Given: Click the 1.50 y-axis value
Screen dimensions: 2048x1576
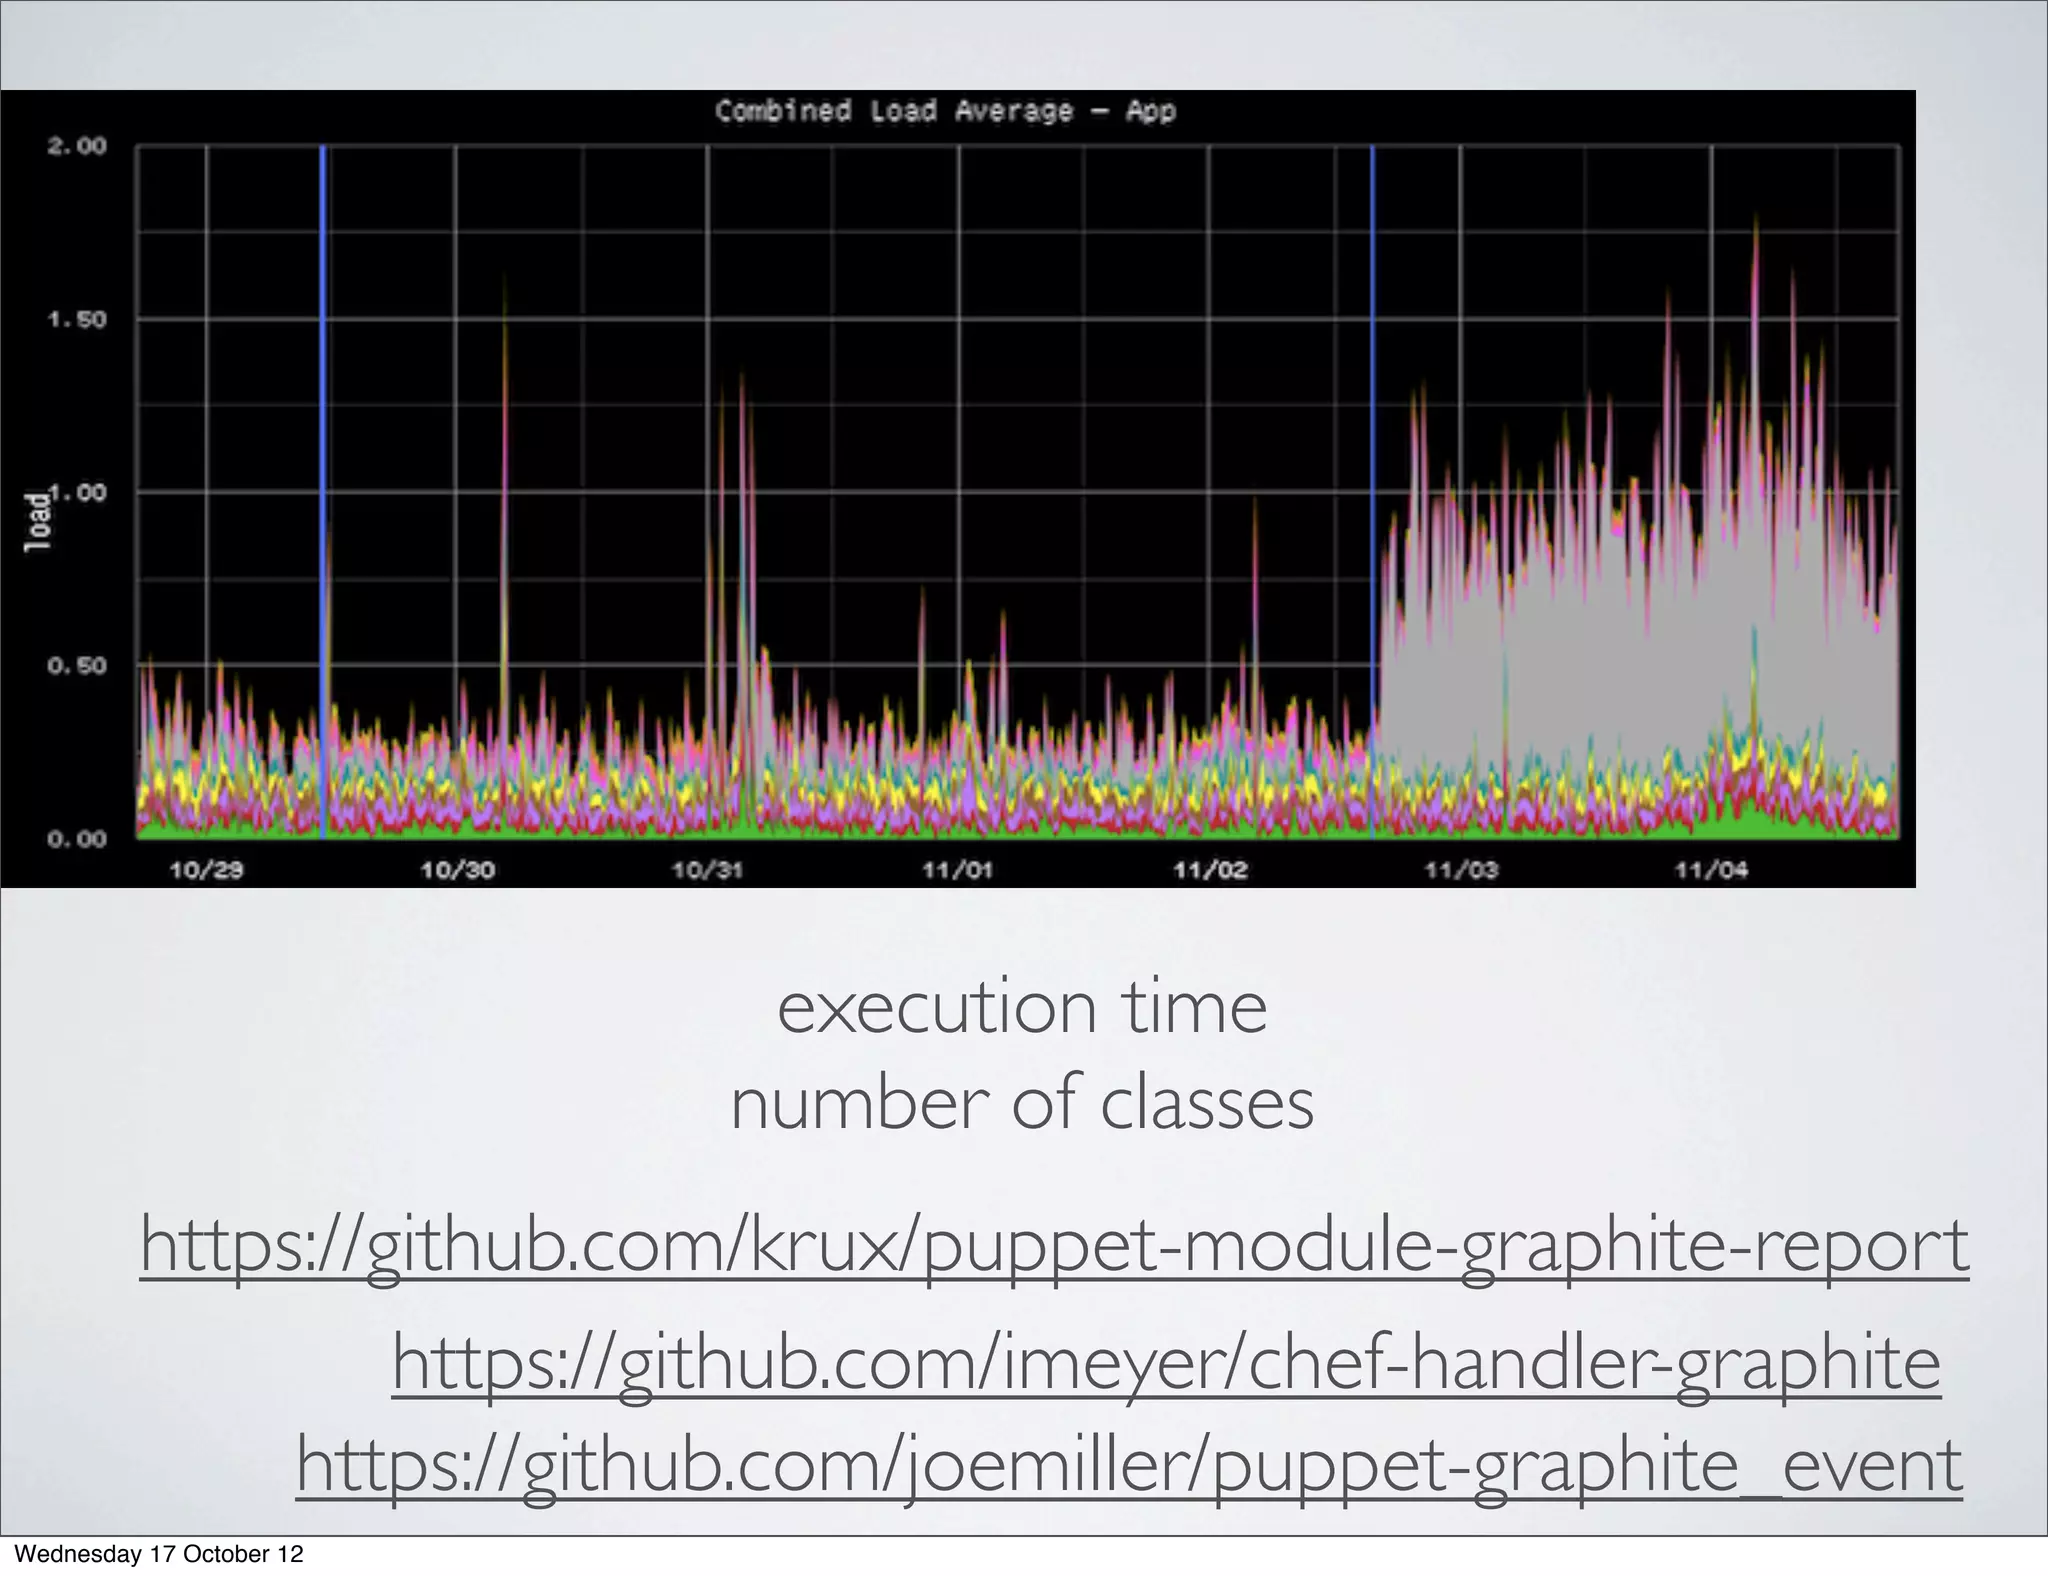Looking at the screenshot, I should click(77, 319).
